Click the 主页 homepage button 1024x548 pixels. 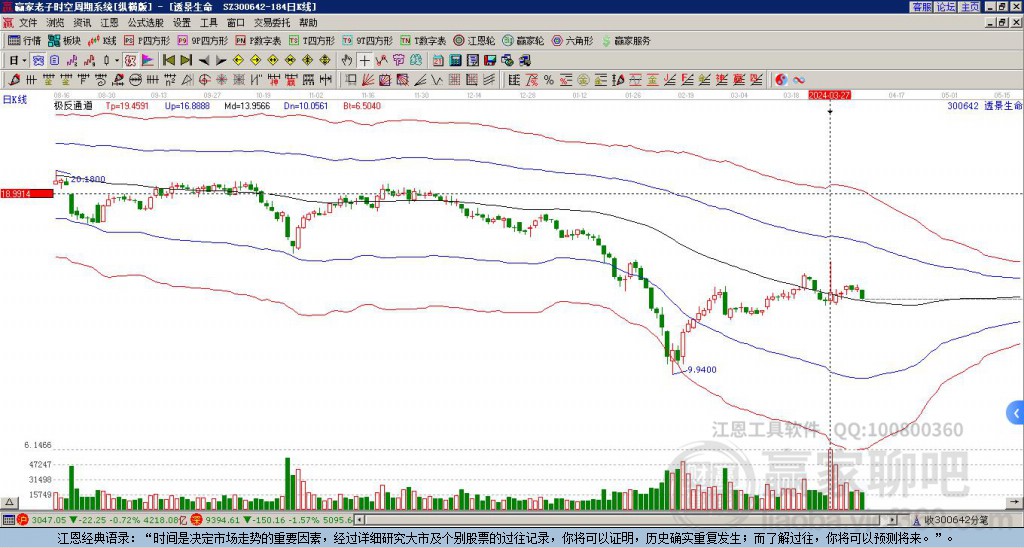(x=970, y=7)
